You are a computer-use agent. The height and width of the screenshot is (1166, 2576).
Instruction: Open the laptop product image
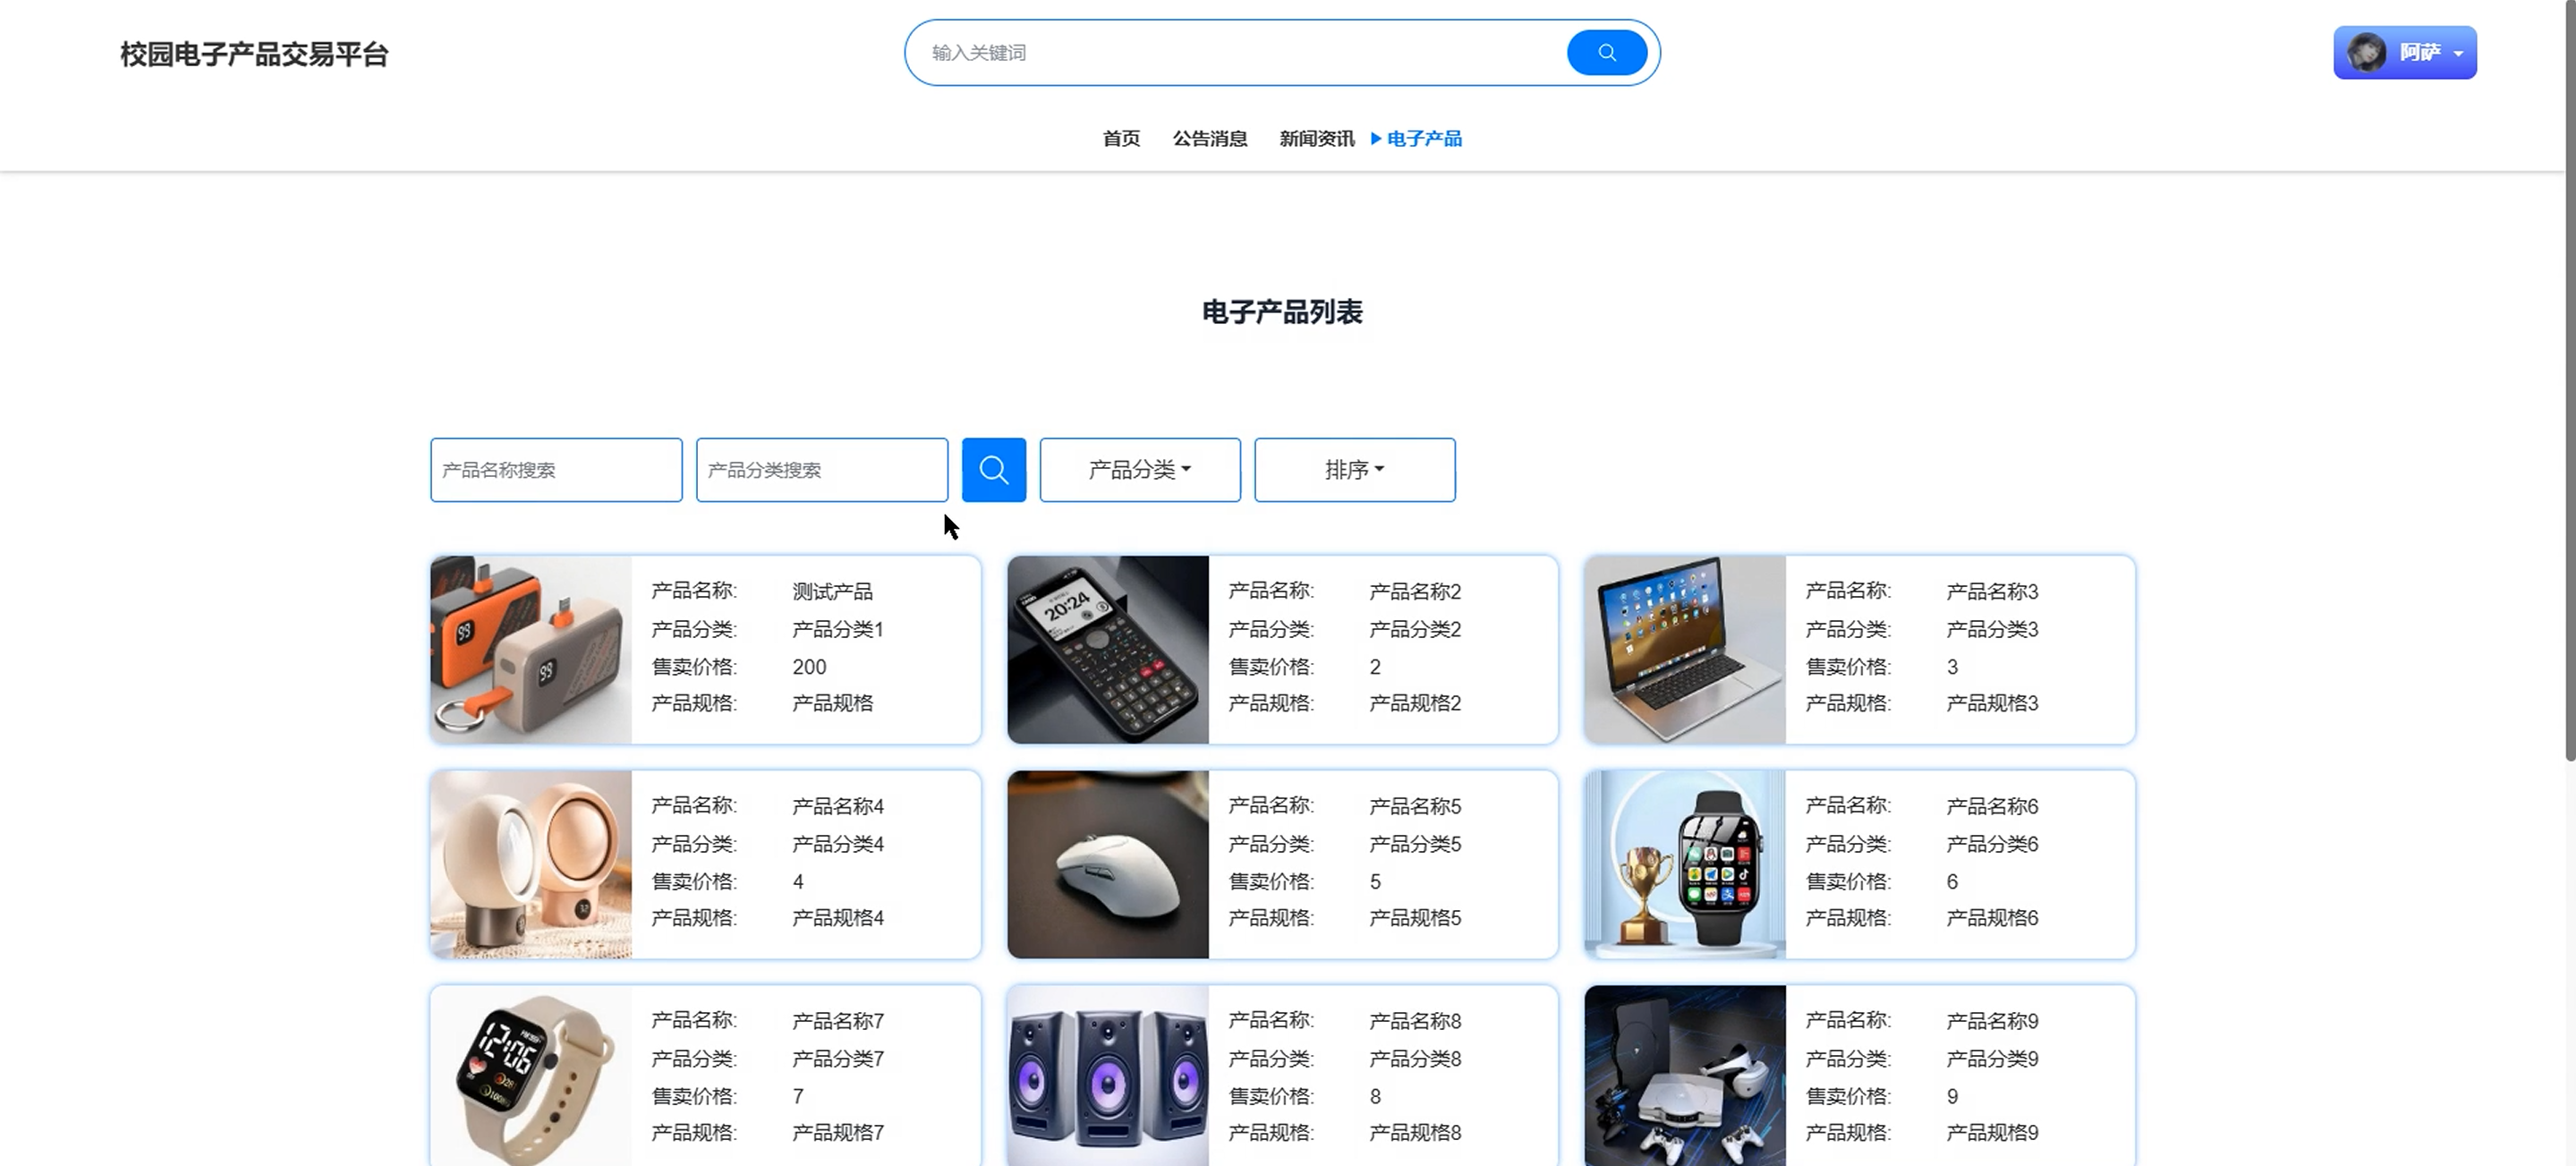tap(1684, 650)
